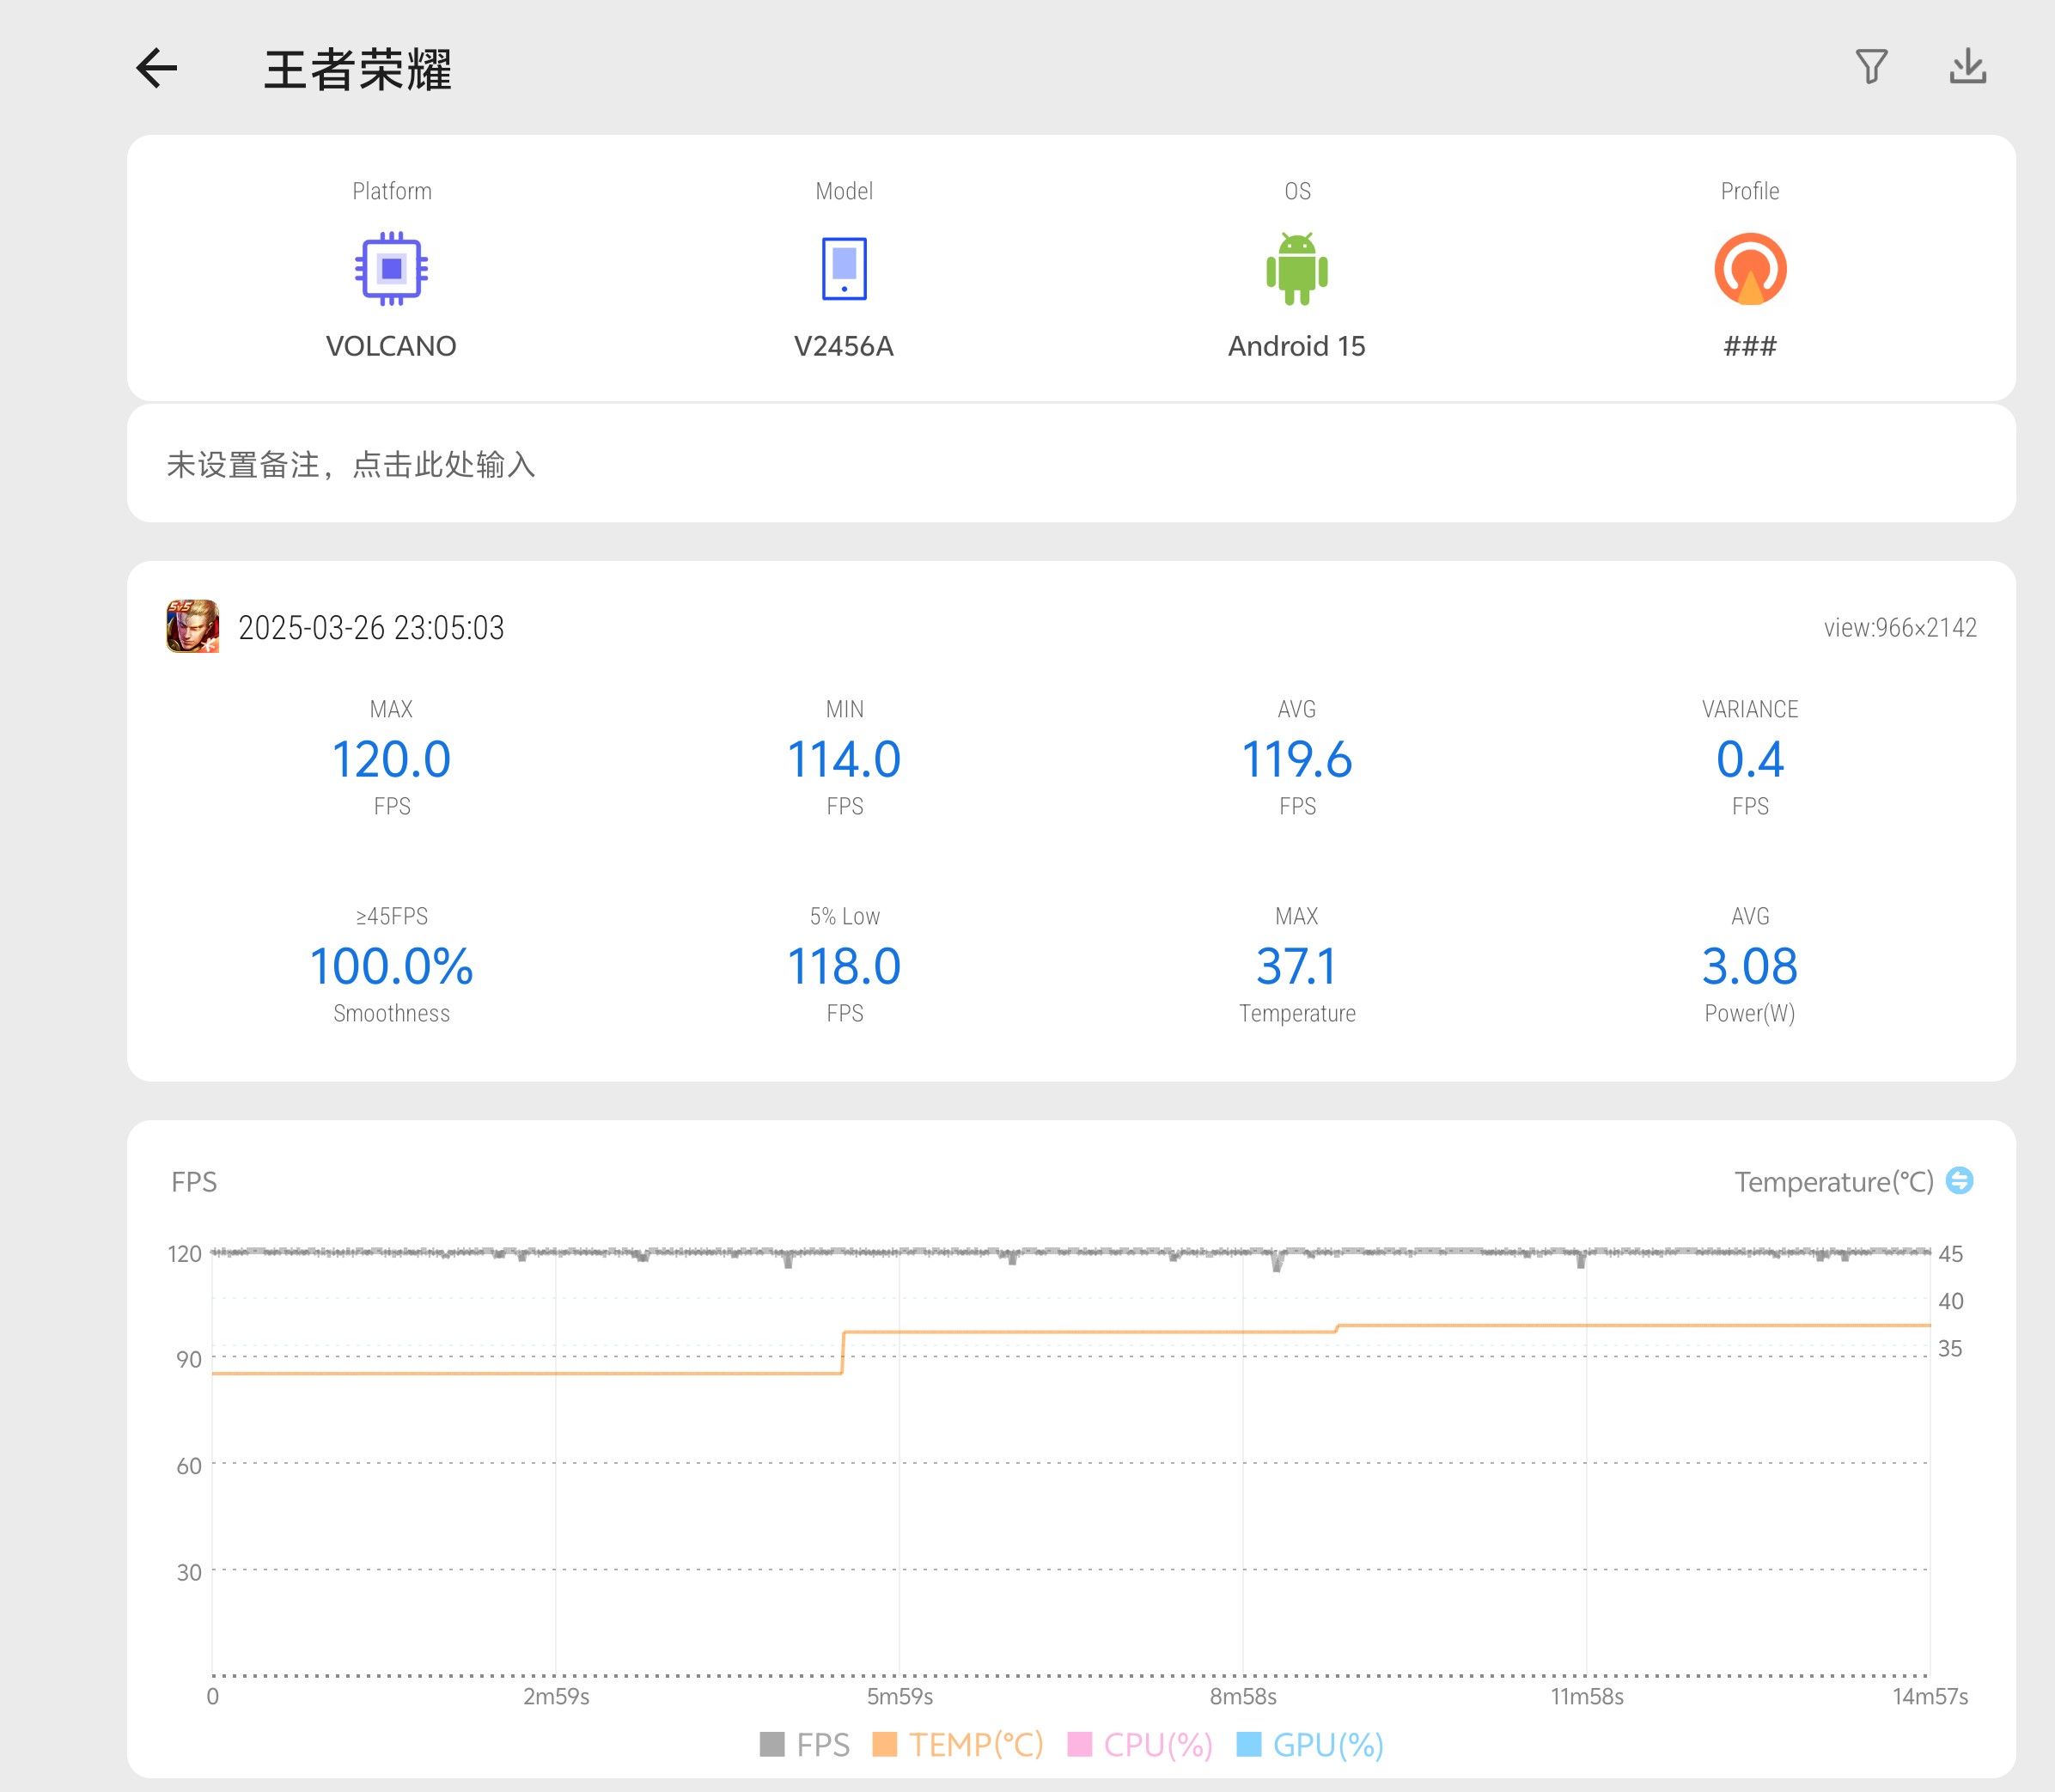Click the 5m59s time axis label
The width and height of the screenshot is (2055, 1792).
(x=900, y=1696)
